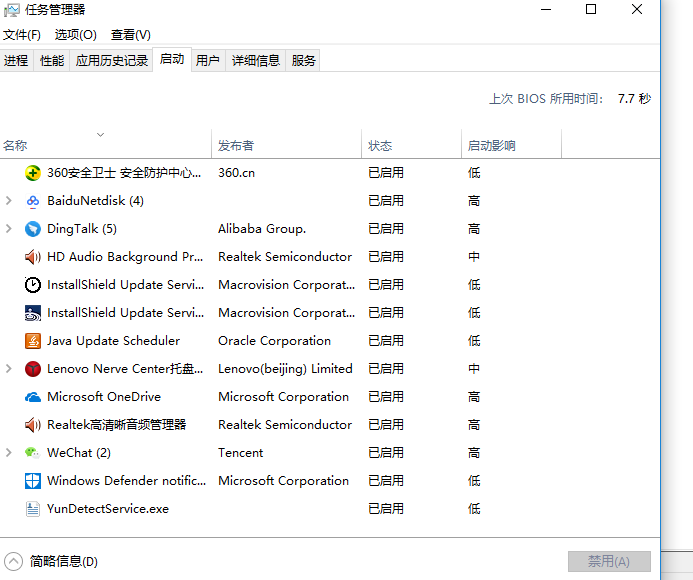Click the 7.7 秒 BIOS time value

pos(634,99)
